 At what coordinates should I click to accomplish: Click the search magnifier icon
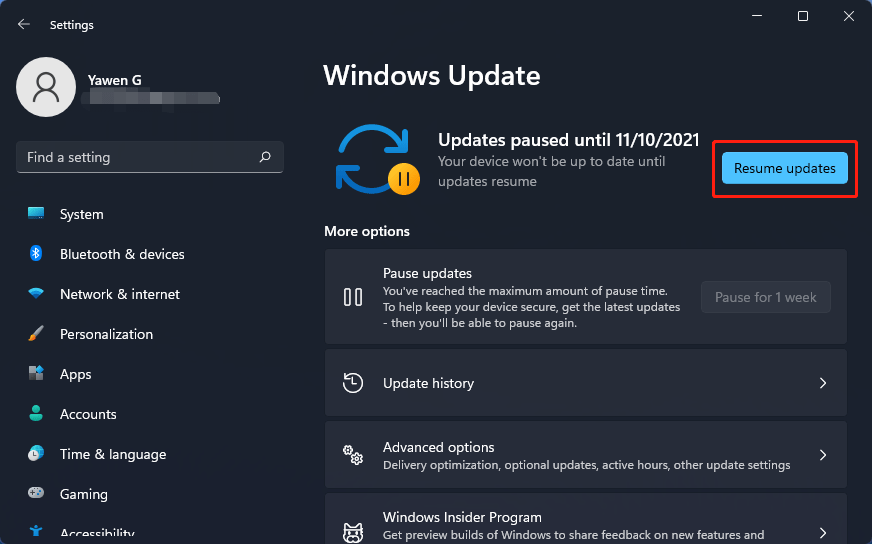click(x=265, y=157)
